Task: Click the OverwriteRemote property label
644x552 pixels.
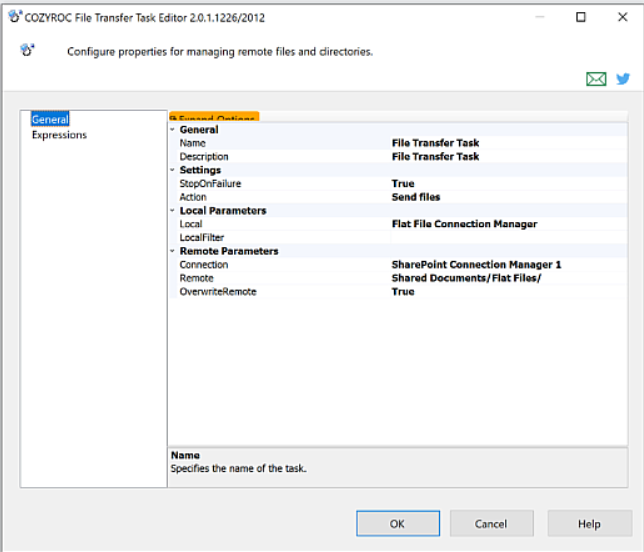Action: click(x=218, y=292)
